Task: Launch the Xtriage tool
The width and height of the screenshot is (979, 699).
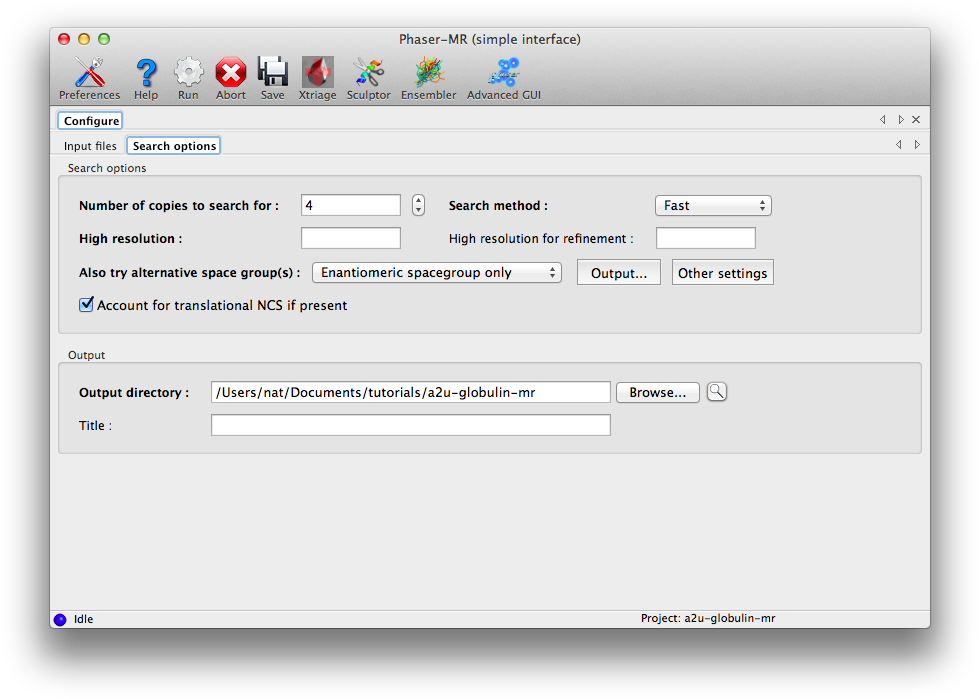Action: 317,78
